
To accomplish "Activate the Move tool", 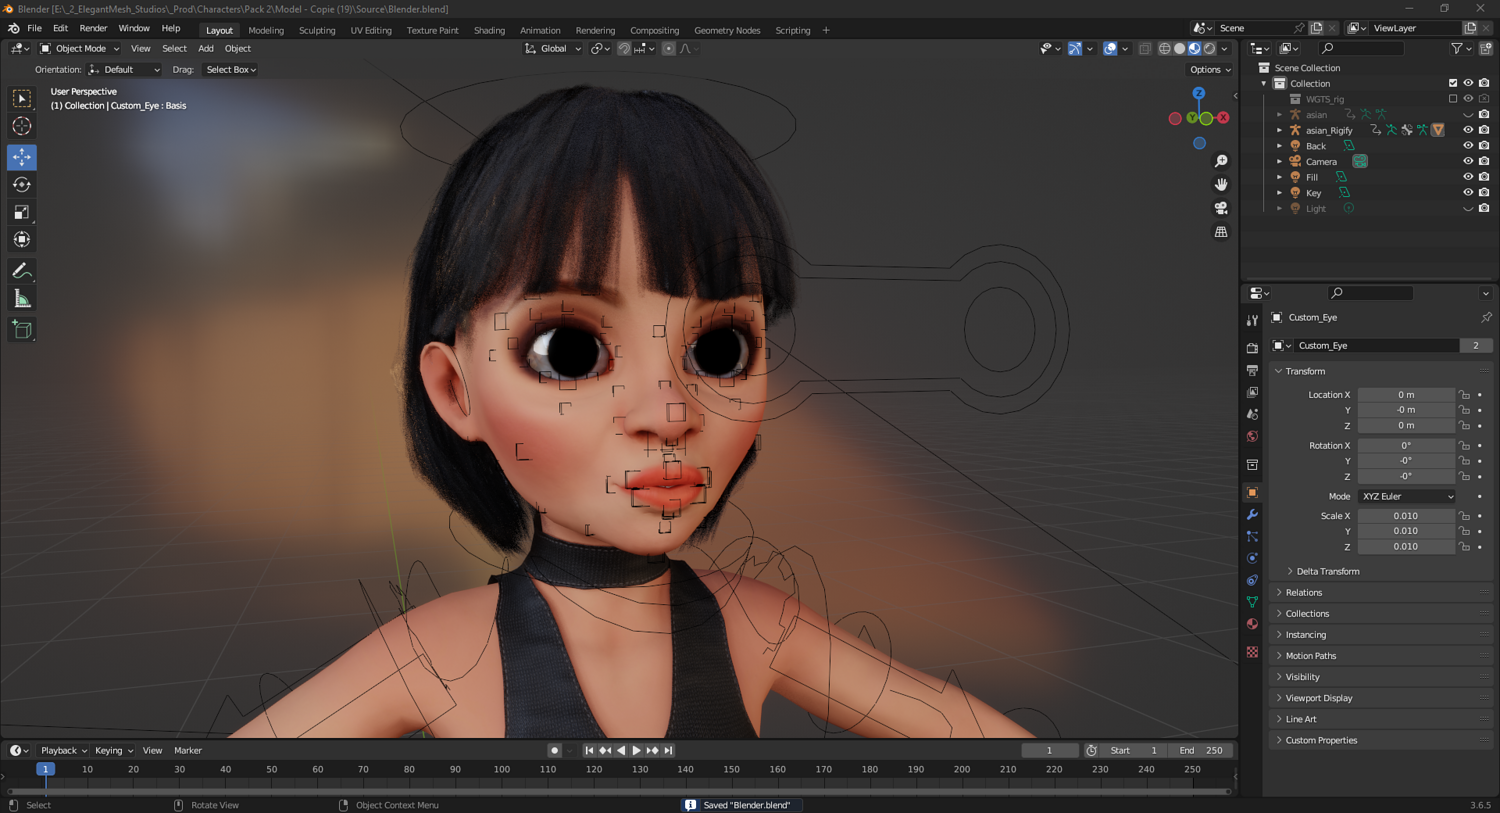I will coord(22,157).
